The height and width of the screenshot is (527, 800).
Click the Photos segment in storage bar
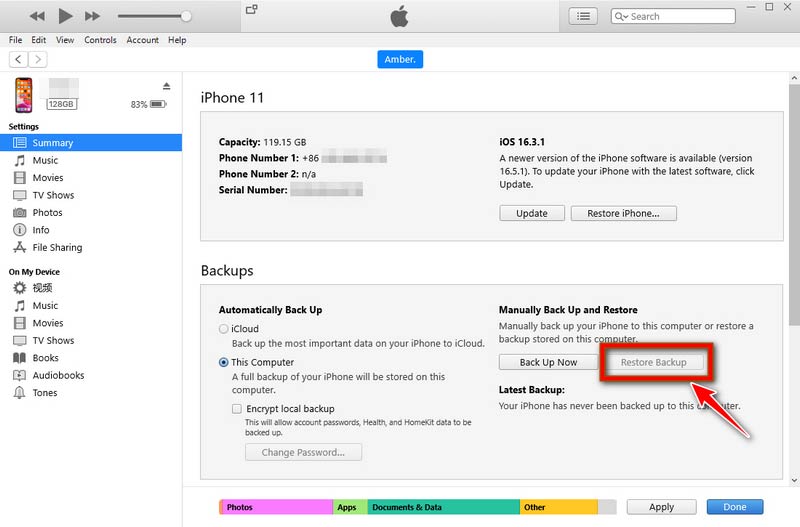[277, 507]
